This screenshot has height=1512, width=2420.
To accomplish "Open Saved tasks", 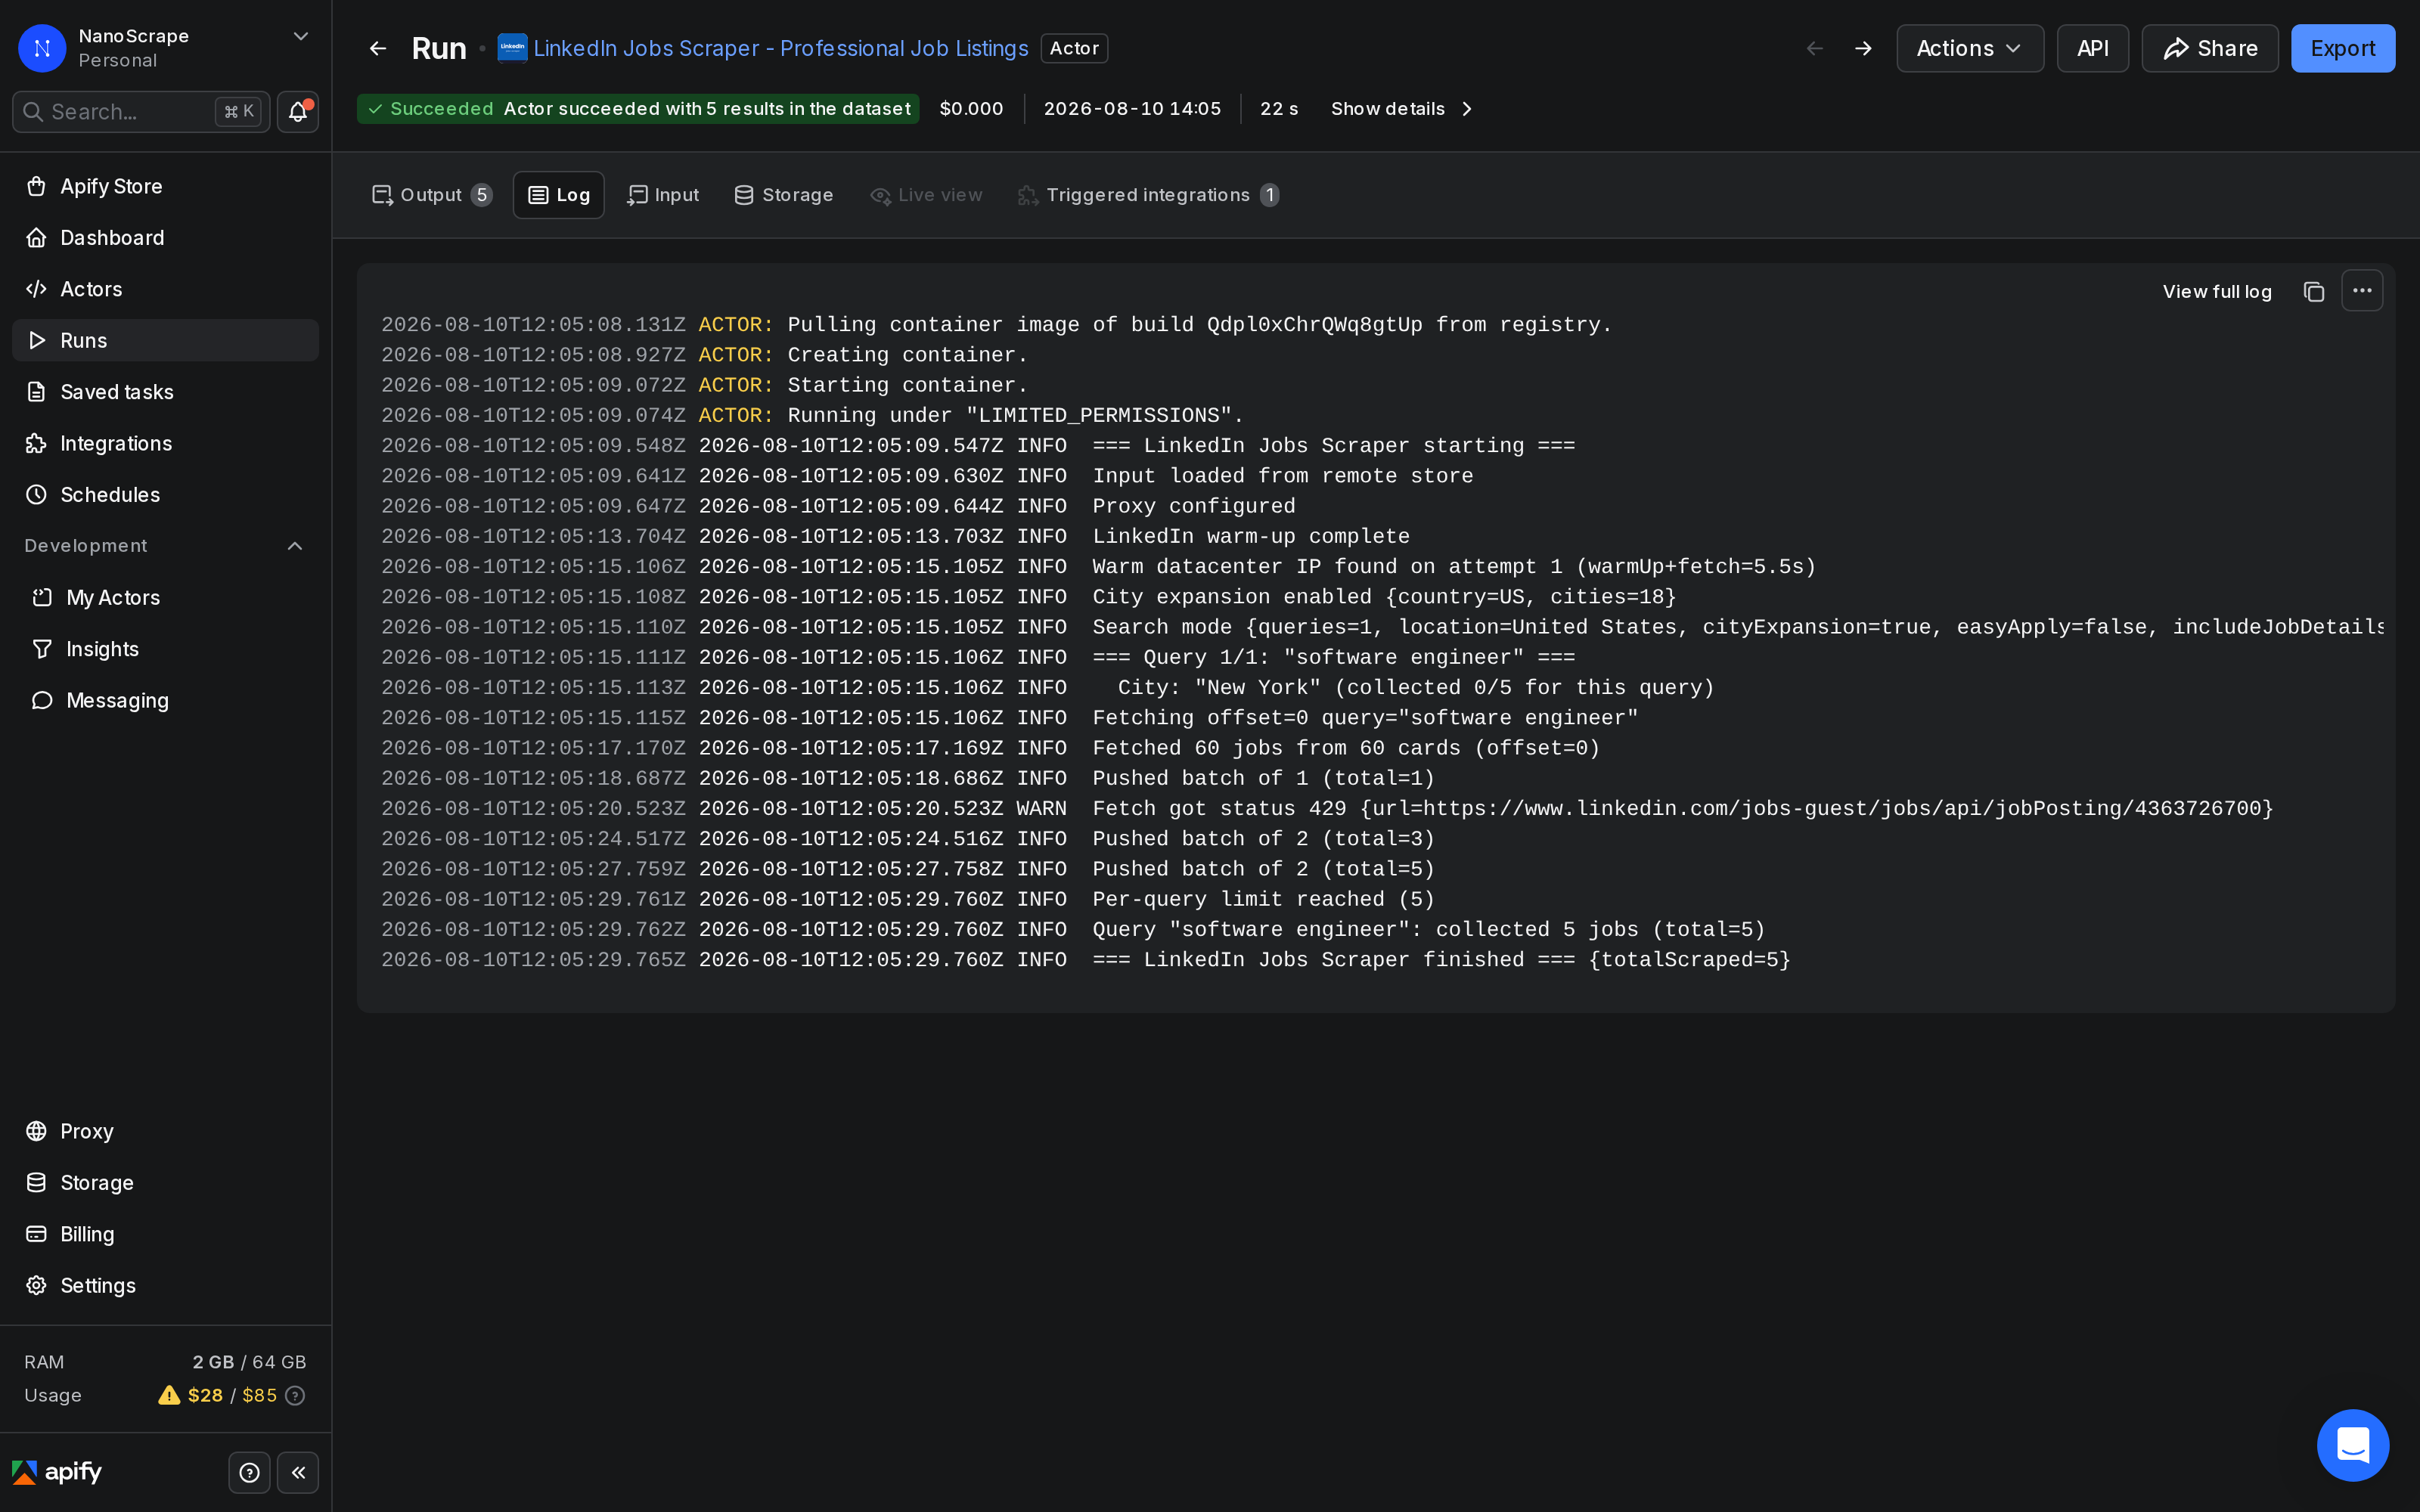I will click(x=165, y=392).
